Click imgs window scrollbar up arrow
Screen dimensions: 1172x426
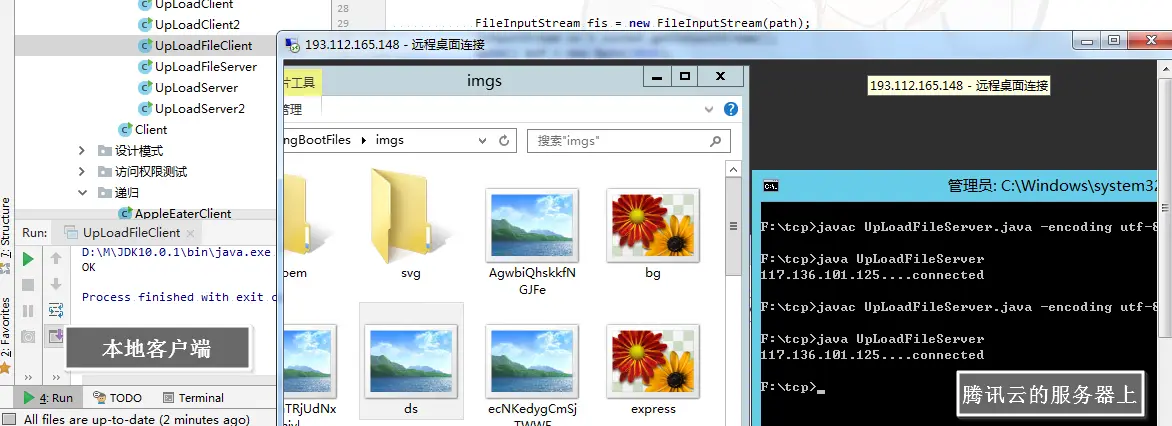733,172
